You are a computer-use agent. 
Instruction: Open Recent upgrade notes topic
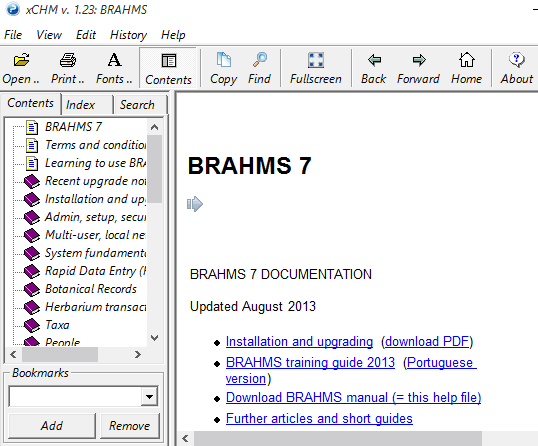tap(95, 181)
